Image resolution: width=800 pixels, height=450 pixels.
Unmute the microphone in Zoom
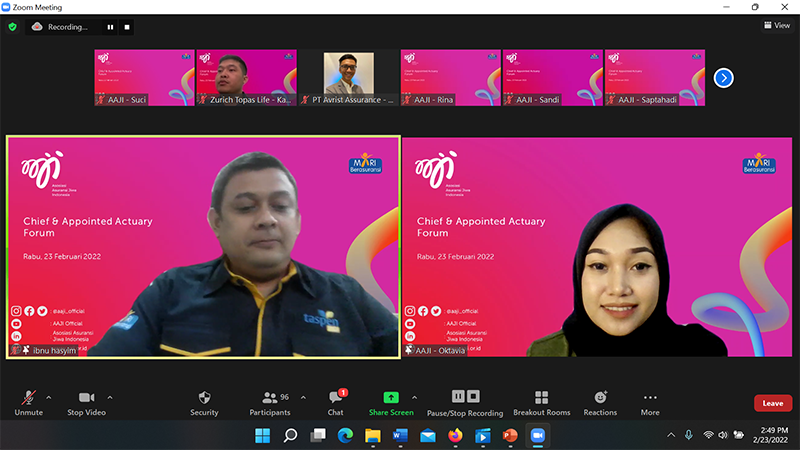click(x=29, y=403)
